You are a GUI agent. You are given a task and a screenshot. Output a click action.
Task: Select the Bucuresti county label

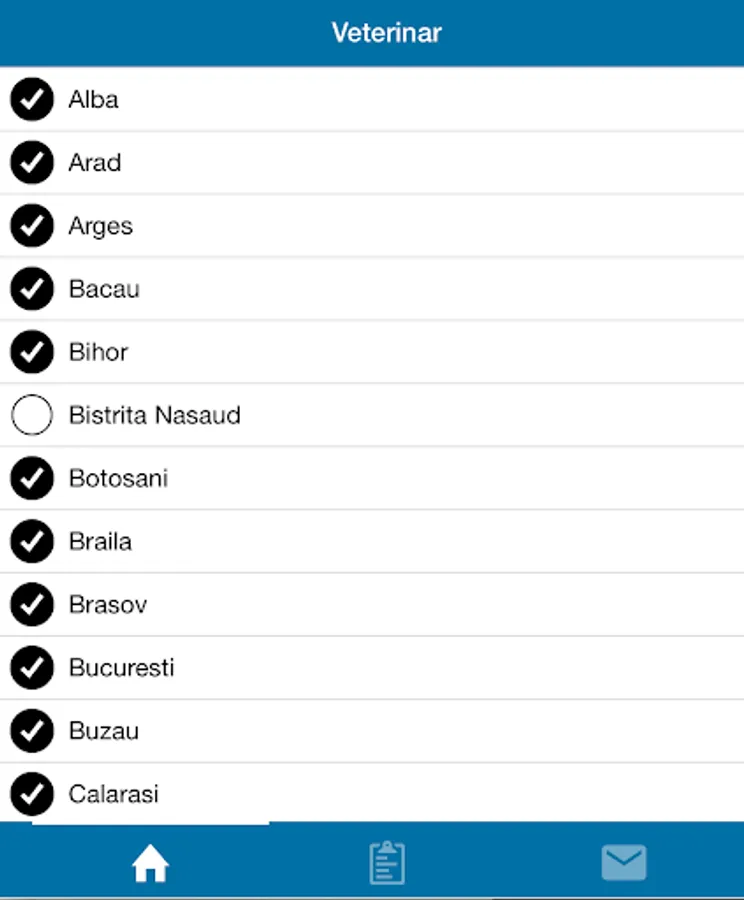[121, 668]
